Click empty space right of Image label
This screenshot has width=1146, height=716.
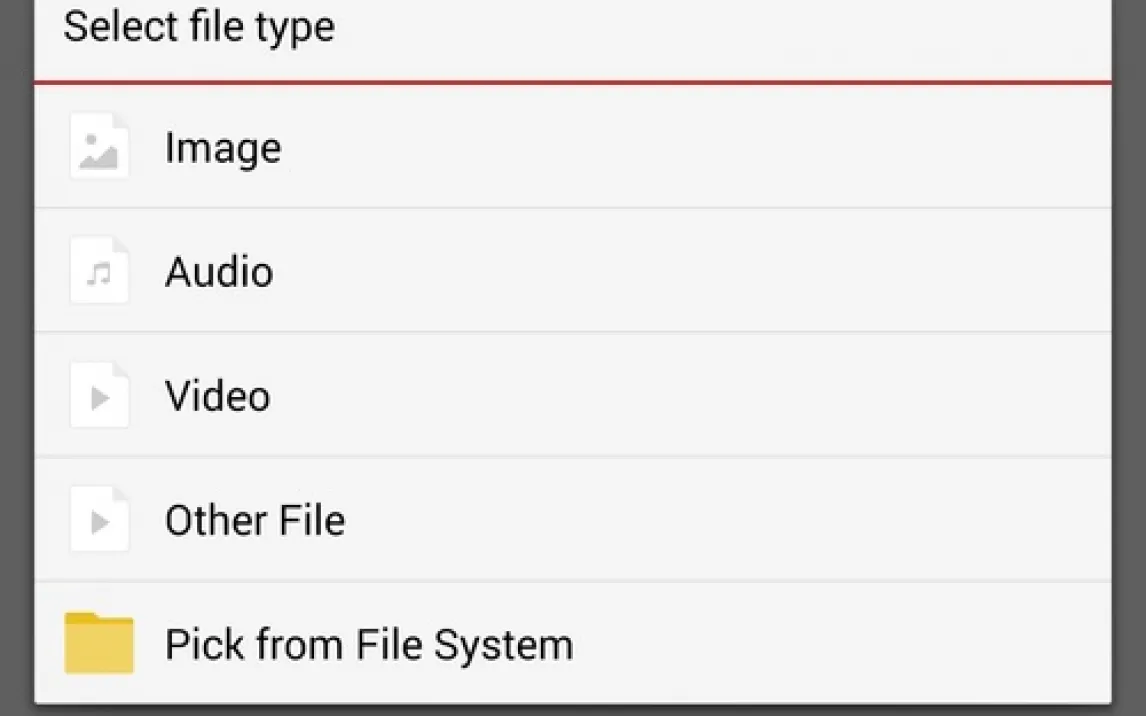(700, 148)
